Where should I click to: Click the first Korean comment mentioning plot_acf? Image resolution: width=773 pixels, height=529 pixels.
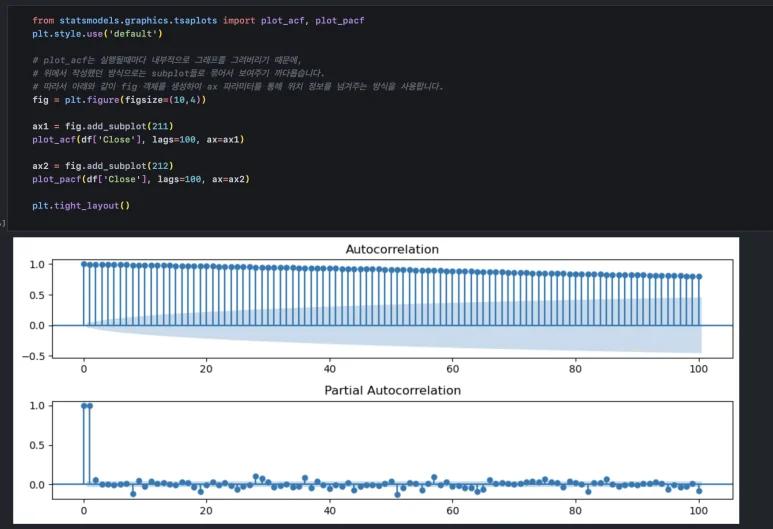tap(172, 60)
